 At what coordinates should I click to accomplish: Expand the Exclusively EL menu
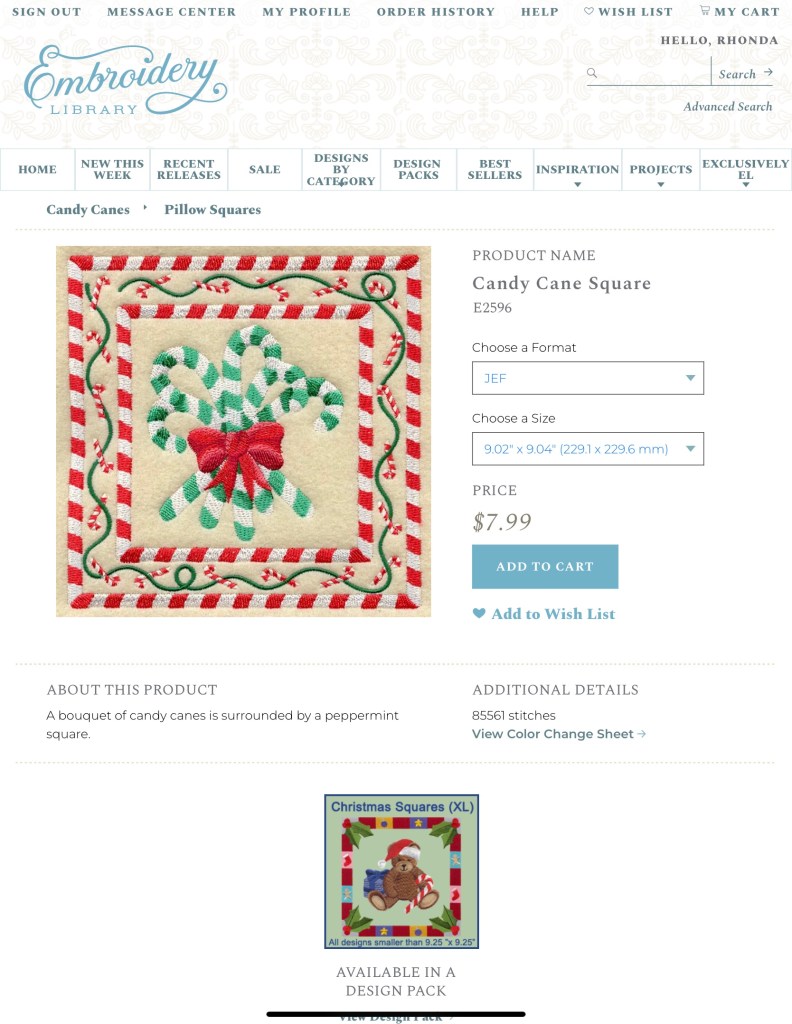coord(746,170)
